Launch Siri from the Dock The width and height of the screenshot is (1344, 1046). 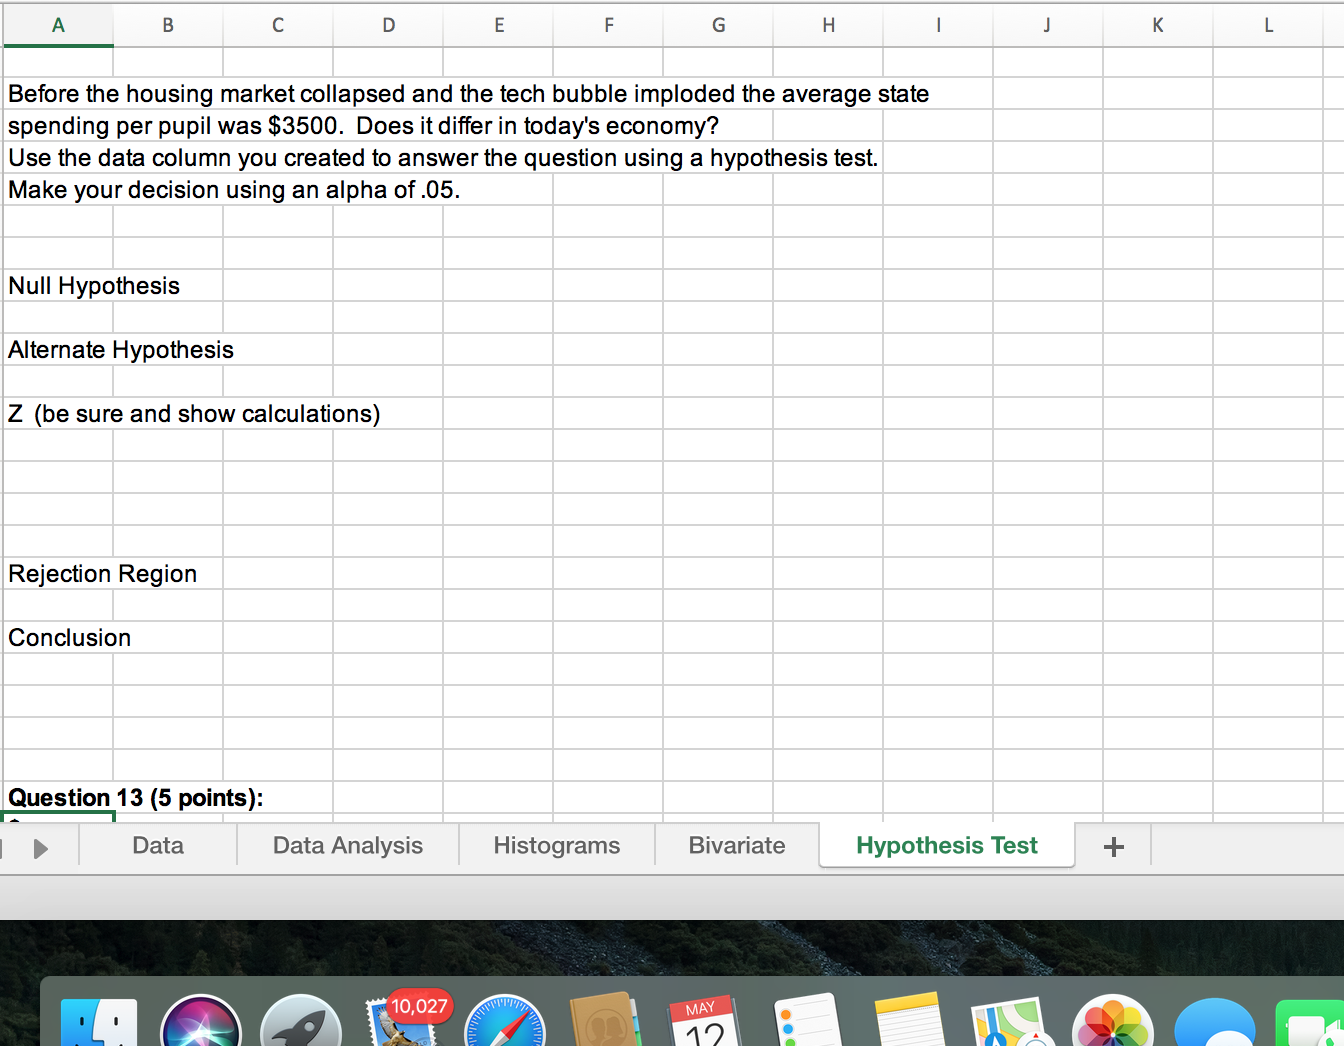pos(201,1022)
